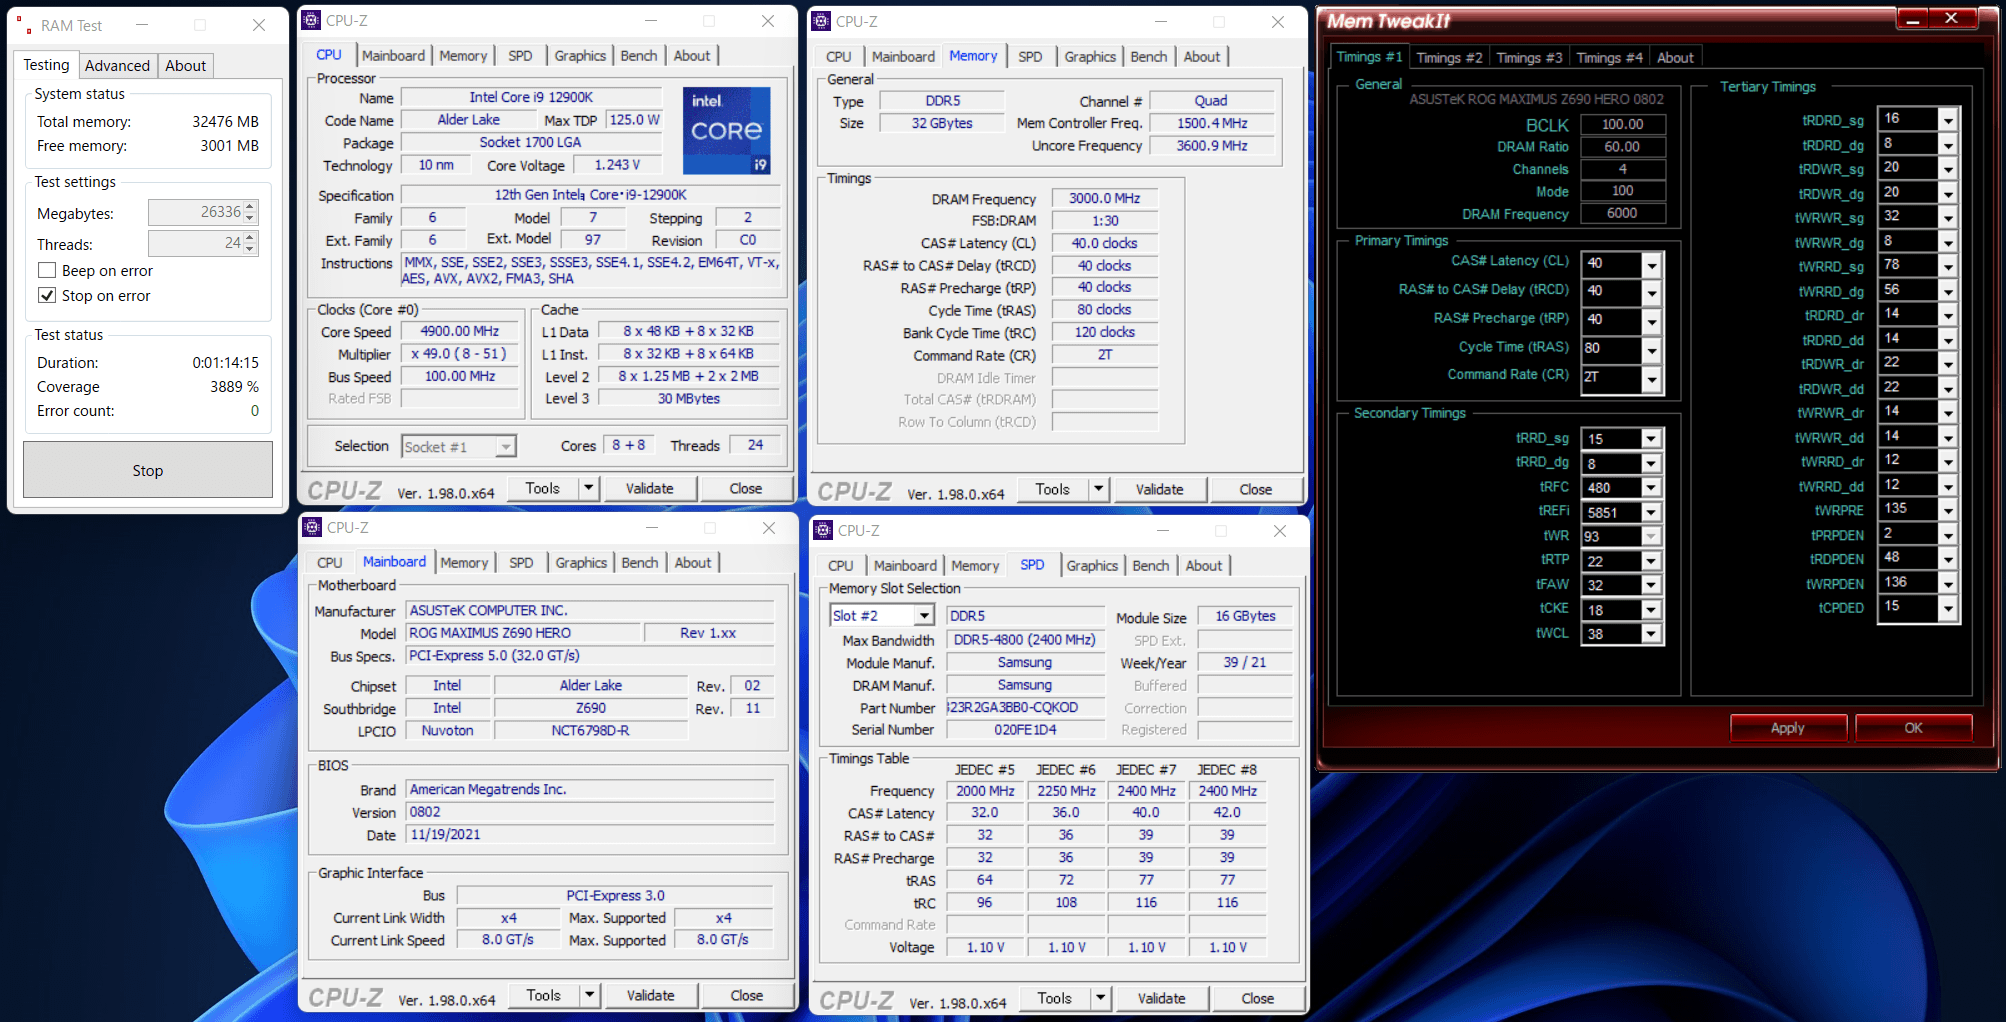The image size is (2006, 1022).
Task: Open the Command Rate (CR) dropdown
Action: tap(1652, 379)
